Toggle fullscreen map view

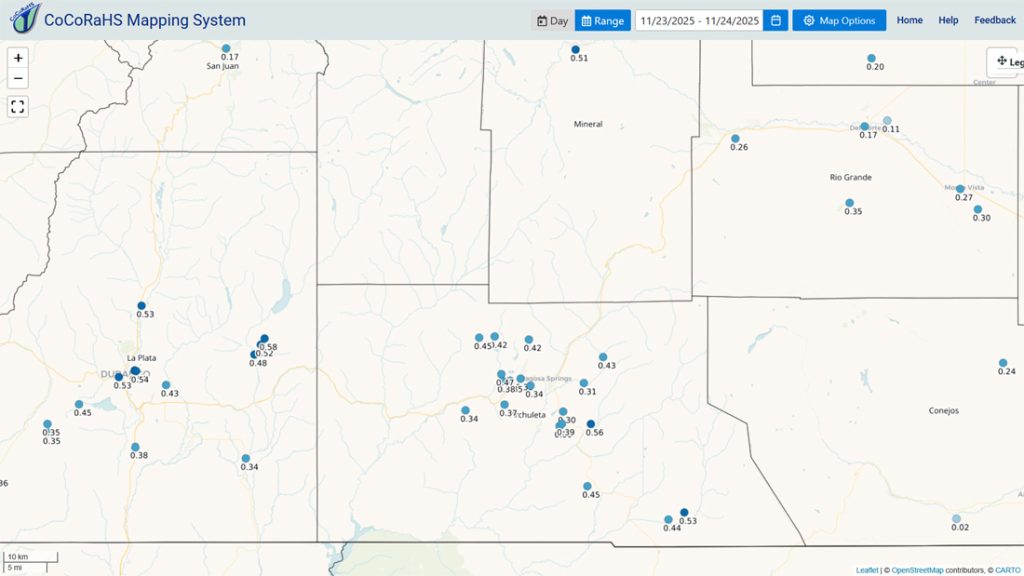point(18,106)
